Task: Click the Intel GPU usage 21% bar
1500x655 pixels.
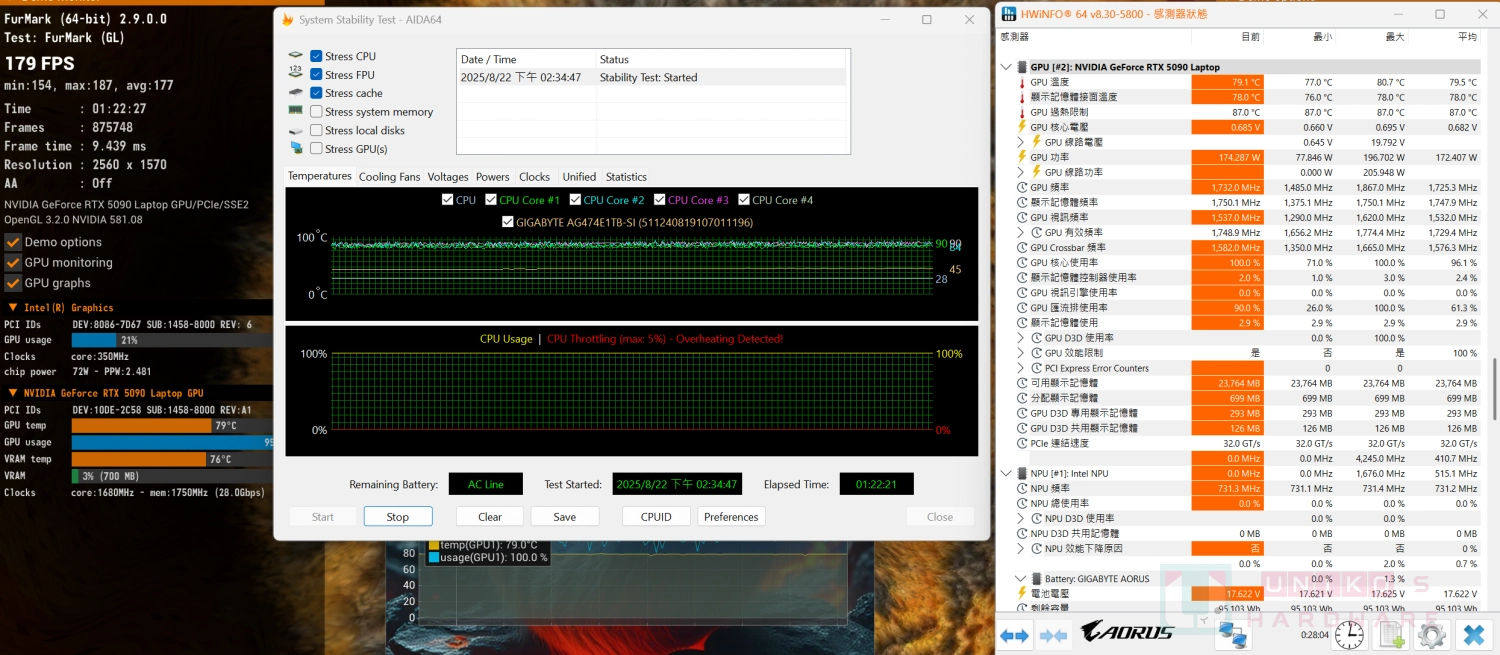Action: (x=171, y=340)
